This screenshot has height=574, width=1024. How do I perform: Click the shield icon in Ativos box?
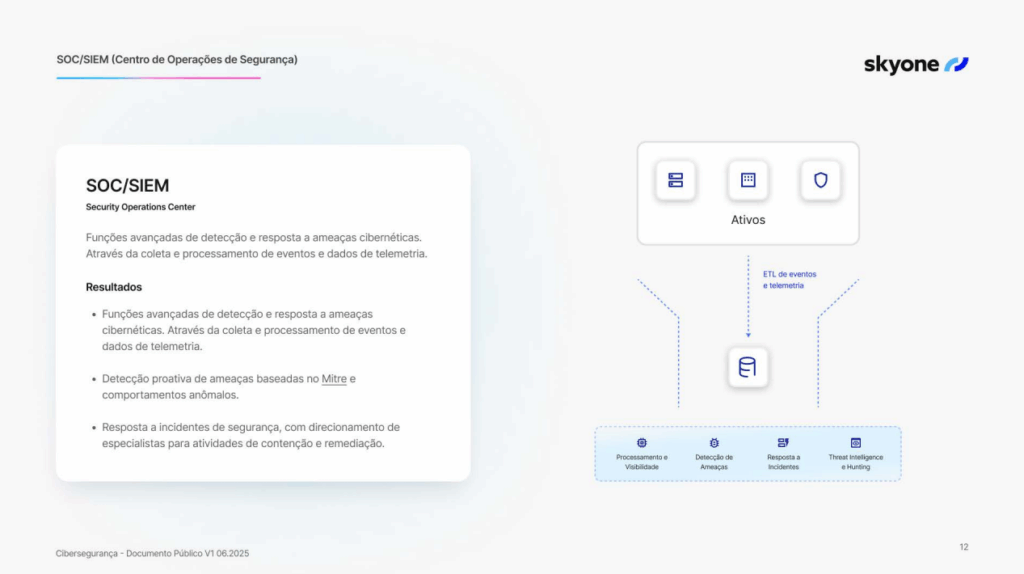[820, 180]
